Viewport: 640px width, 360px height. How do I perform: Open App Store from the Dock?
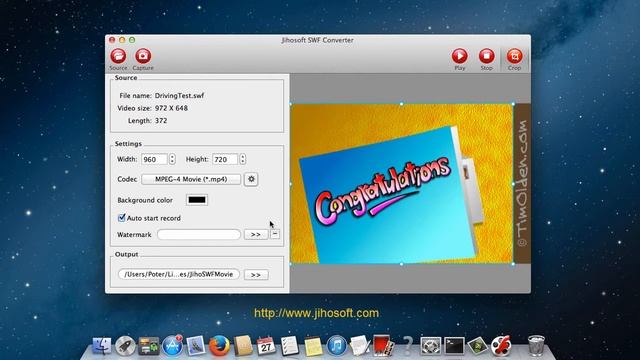(173, 346)
